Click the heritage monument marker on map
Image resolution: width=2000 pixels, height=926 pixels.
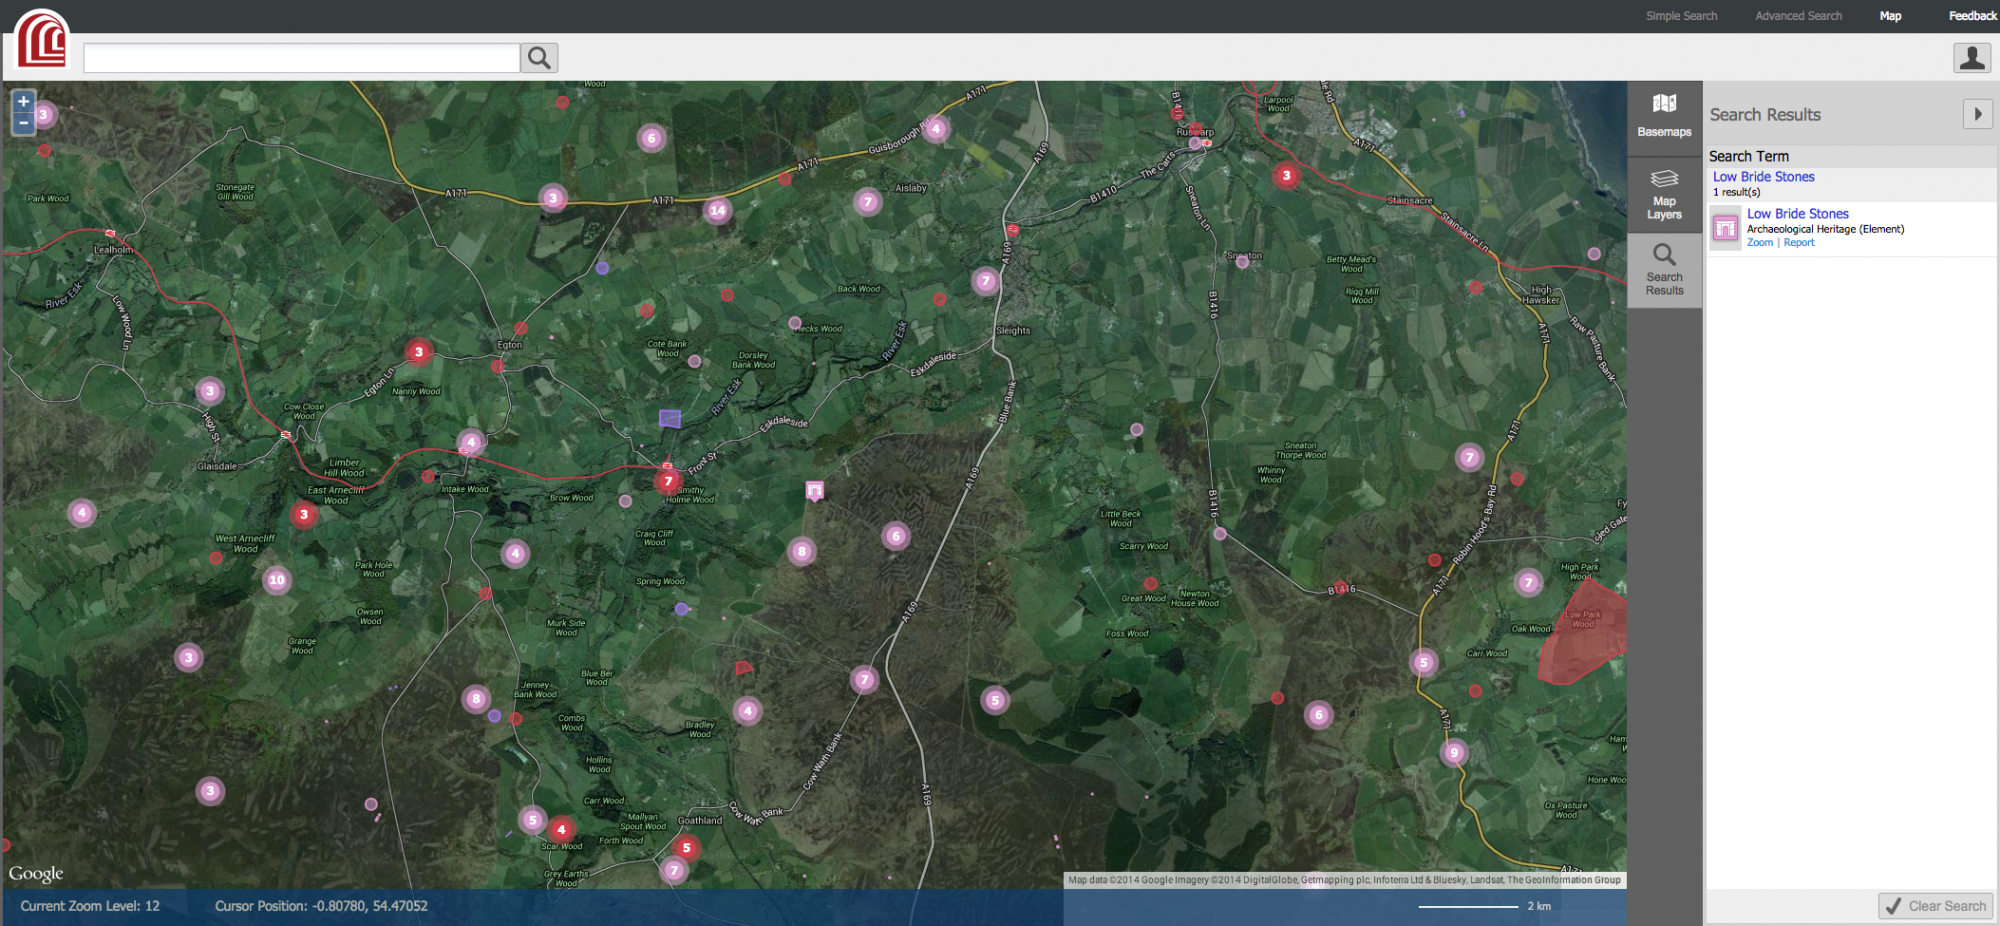[815, 491]
